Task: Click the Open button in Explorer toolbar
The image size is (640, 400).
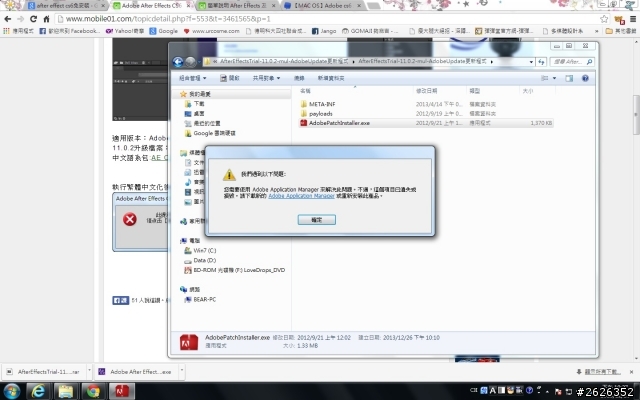Action: 230,78
